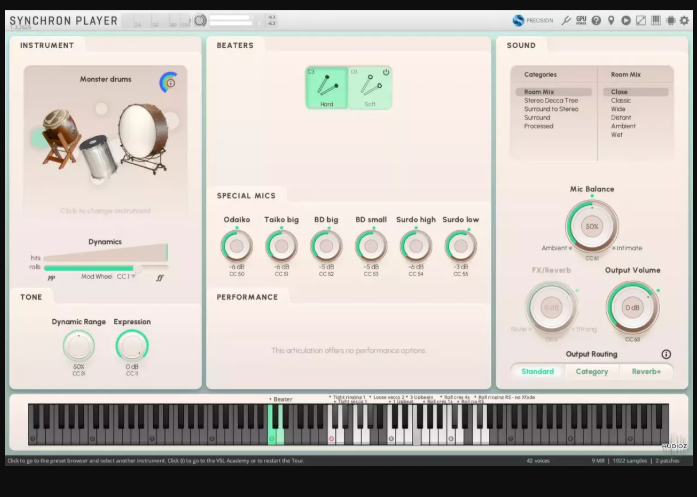Click the Odaiko mic level knob
Image resolution: width=697 pixels, height=497 pixels.
[x=237, y=246]
